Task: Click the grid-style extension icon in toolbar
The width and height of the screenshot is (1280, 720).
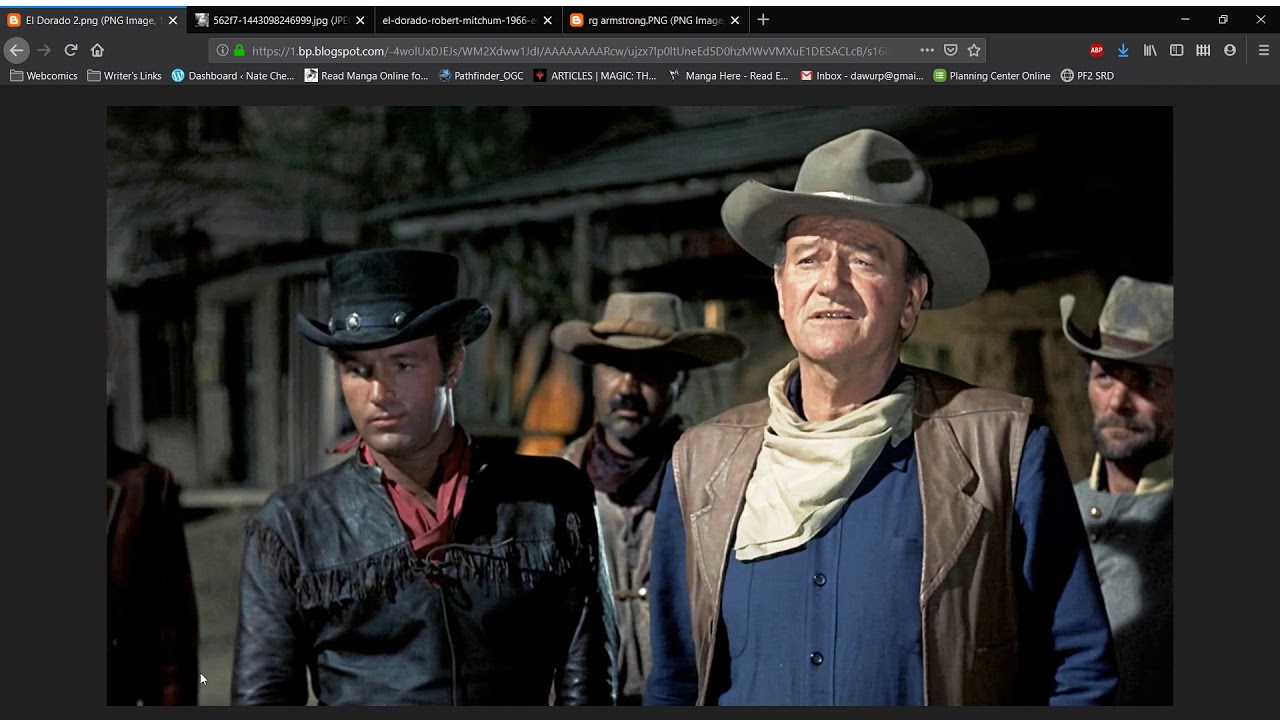Action: (x=1203, y=50)
